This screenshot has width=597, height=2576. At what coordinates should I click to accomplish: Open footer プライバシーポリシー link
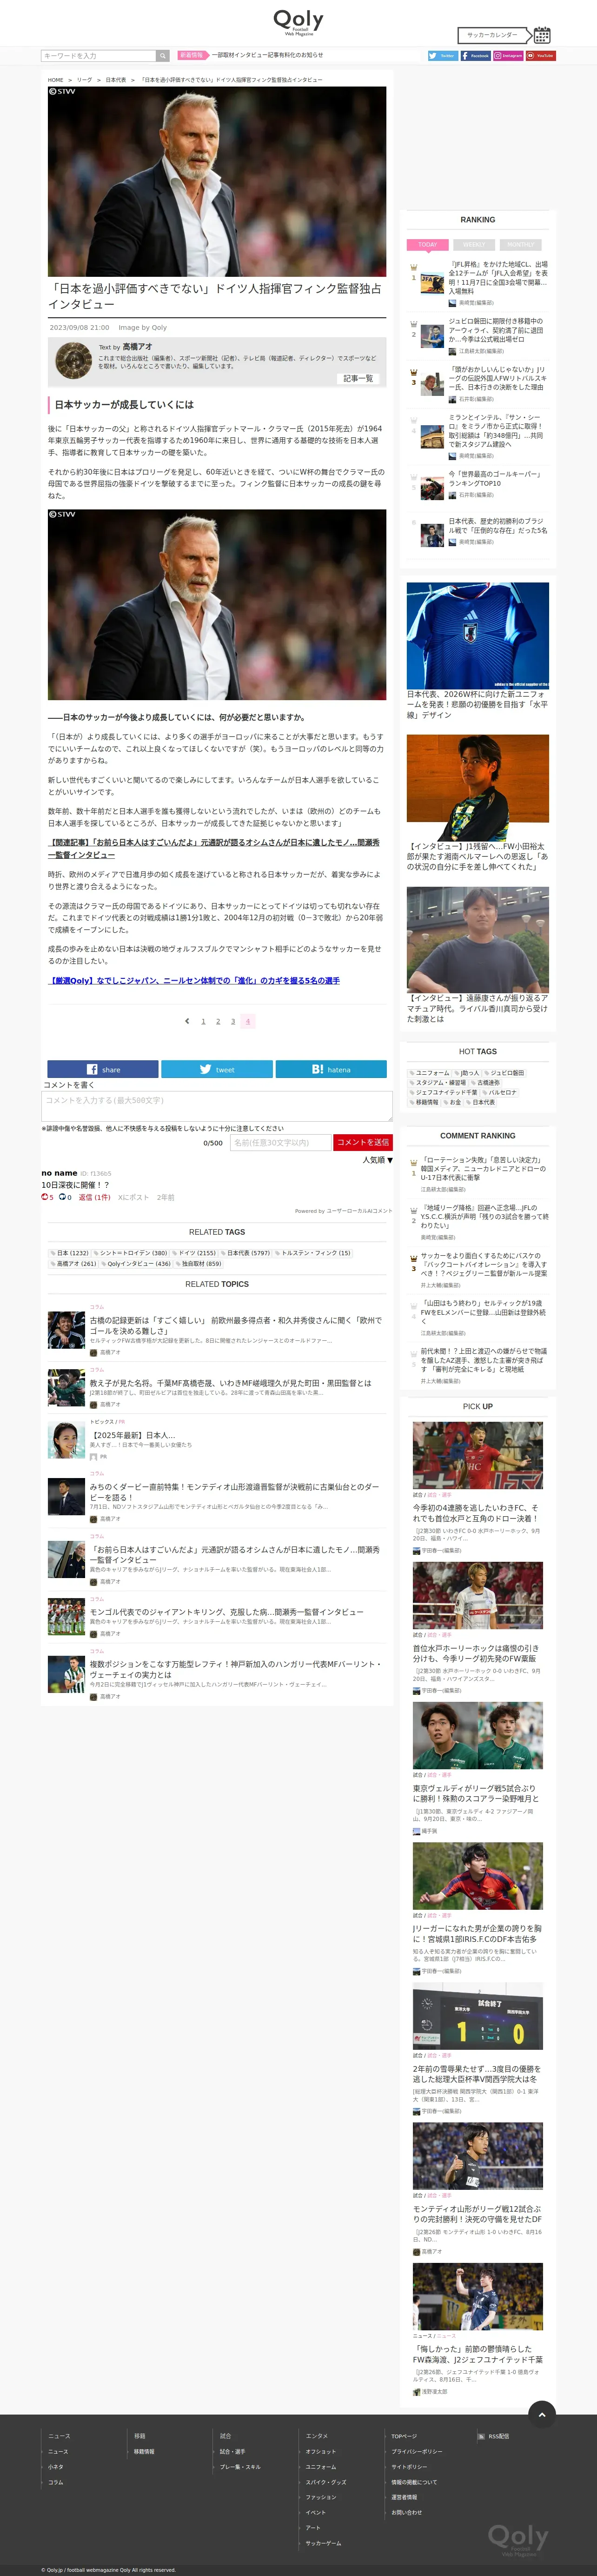(417, 2451)
